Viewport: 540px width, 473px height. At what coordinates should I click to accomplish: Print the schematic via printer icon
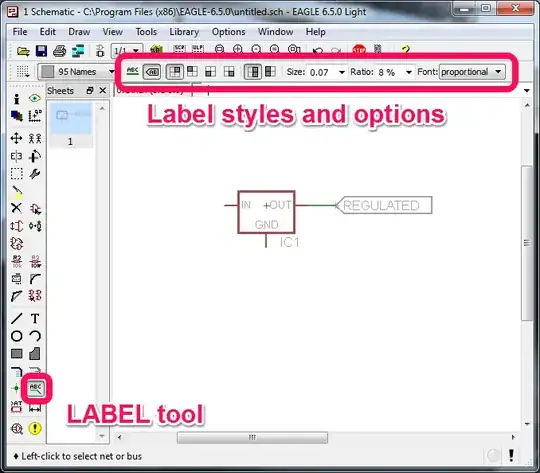[60, 51]
